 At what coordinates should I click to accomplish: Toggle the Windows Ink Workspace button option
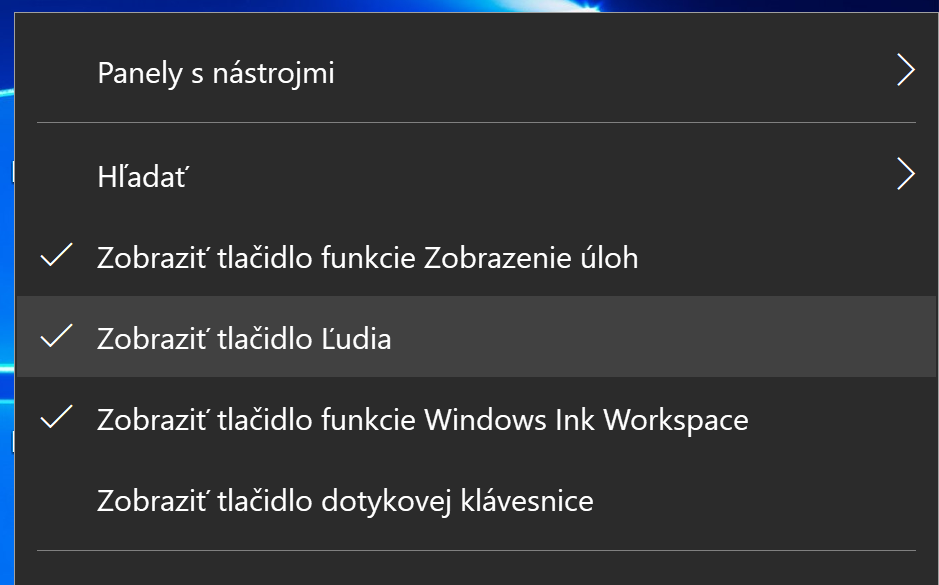(x=475, y=419)
